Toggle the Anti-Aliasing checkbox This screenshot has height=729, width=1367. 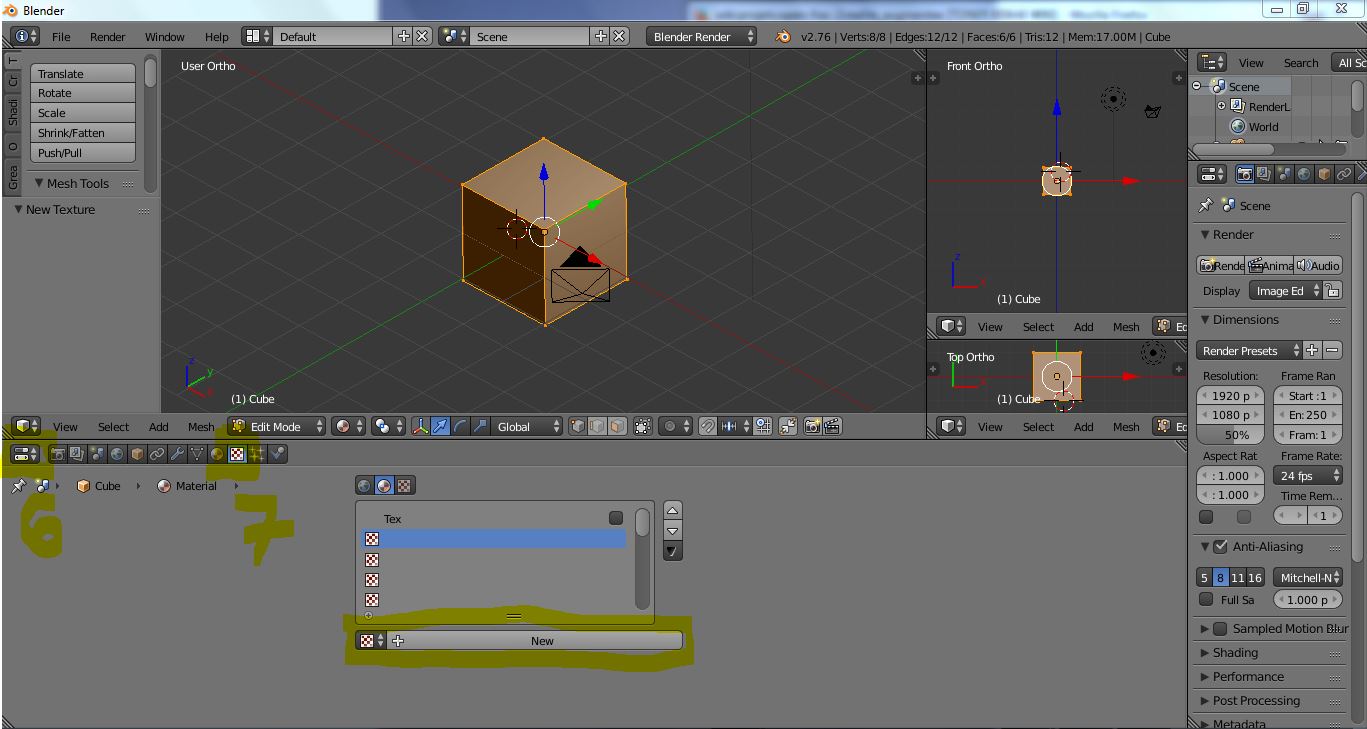(x=1220, y=547)
